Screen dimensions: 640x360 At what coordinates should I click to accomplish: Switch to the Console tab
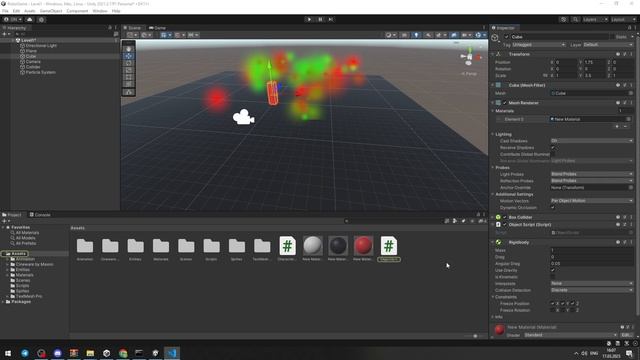click(x=40, y=215)
